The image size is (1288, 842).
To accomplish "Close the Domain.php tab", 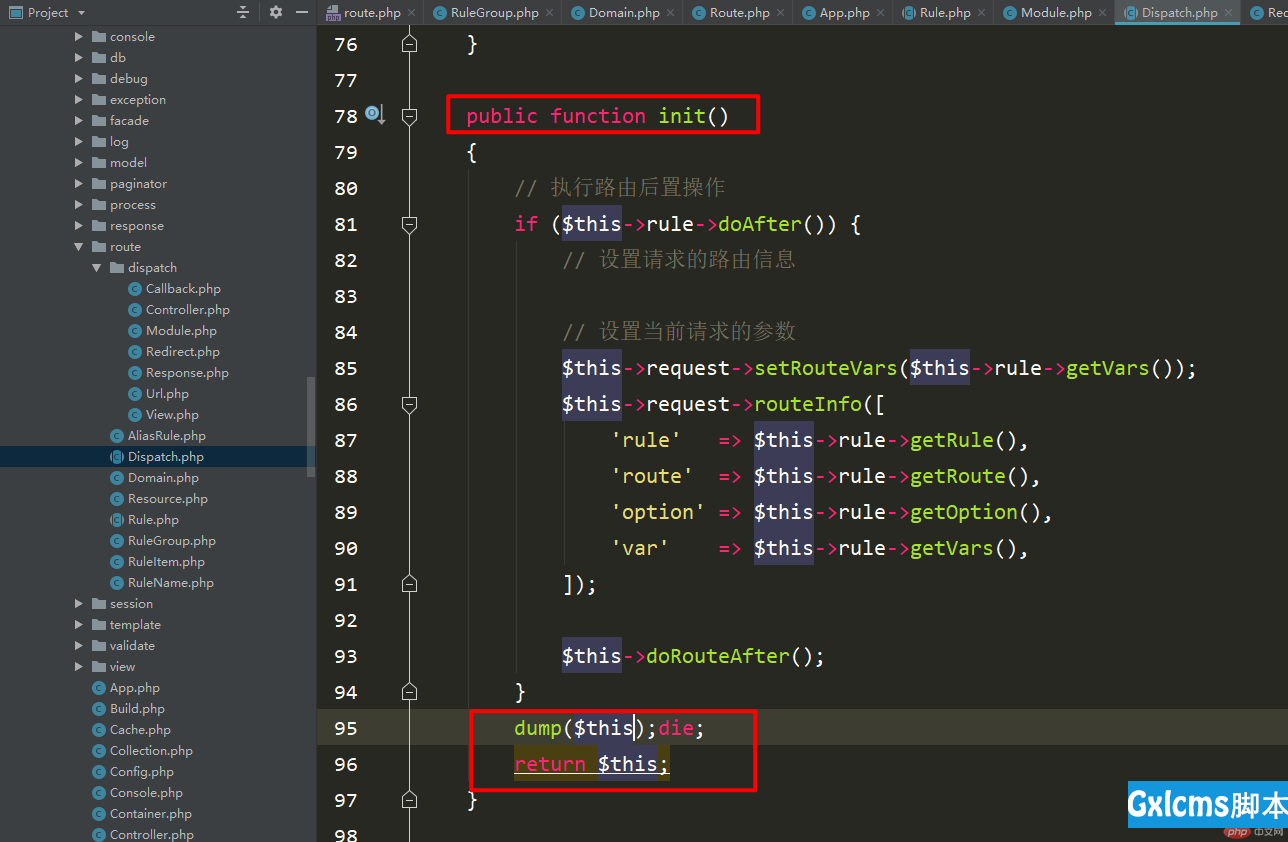I will [x=670, y=12].
